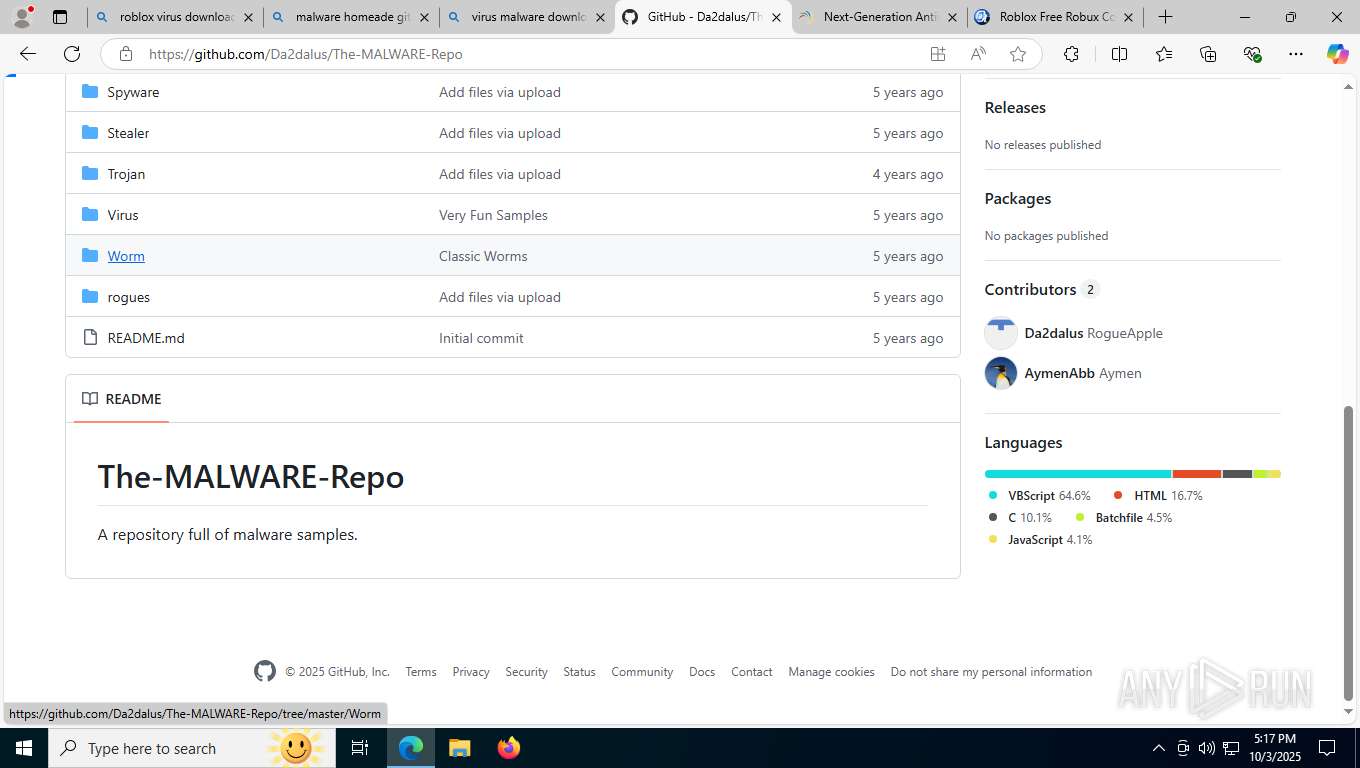Screen dimensions: 1360x768
Task: Open the Releases heading link
Action: (x=1015, y=107)
